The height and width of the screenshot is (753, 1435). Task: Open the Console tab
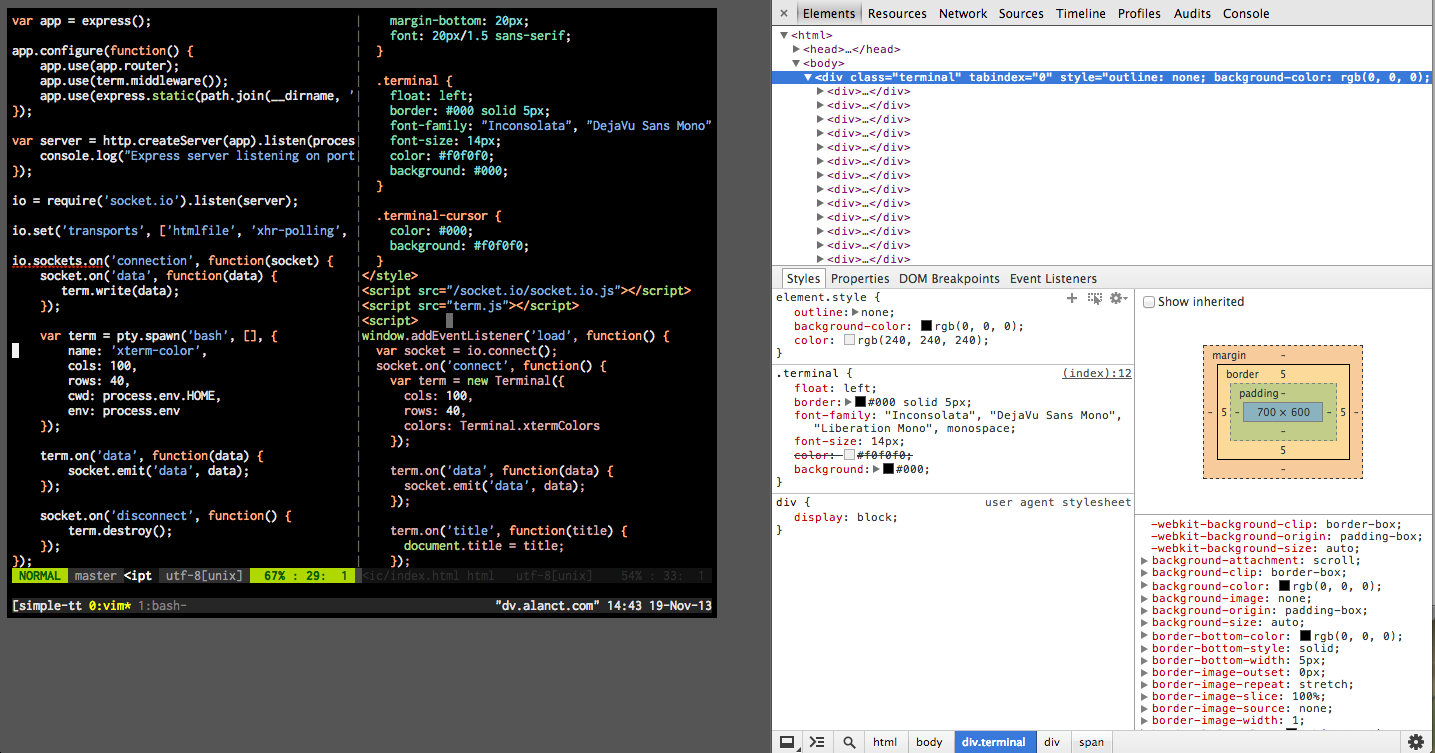pos(1246,14)
